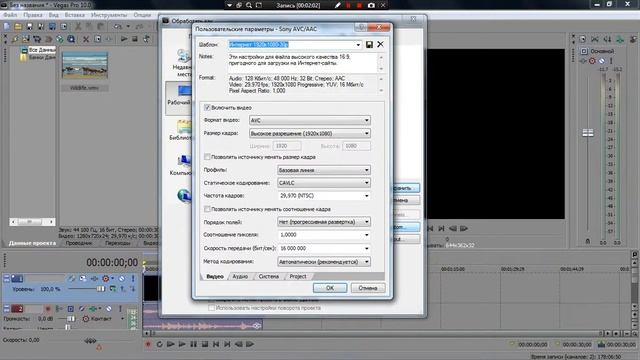This screenshot has height=360, width=640.
Task: Toggle Использовать настройки поворота проекта checkbox
Action: 211,308
